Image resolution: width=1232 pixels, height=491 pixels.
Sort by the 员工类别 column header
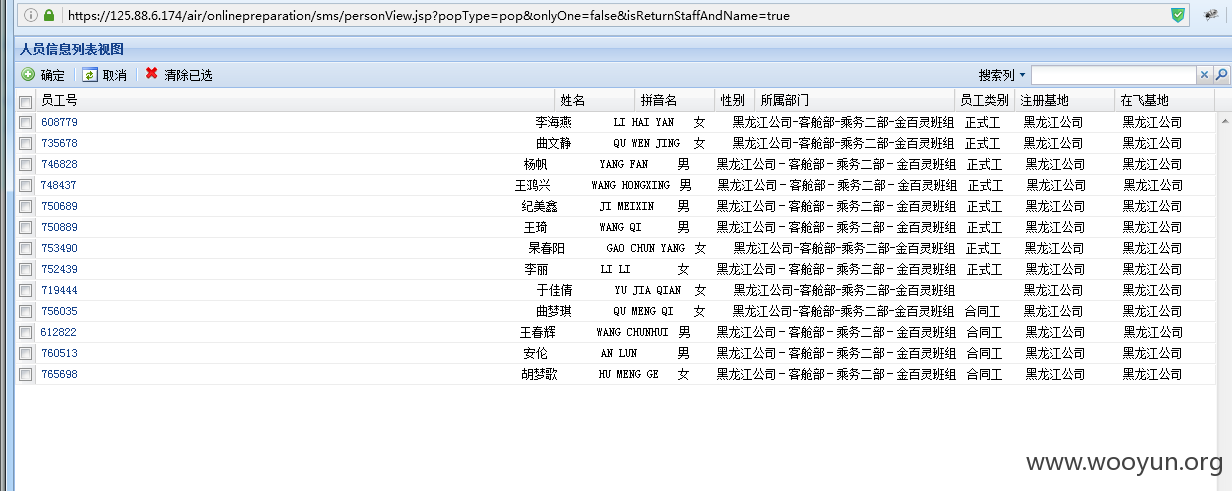point(985,100)
